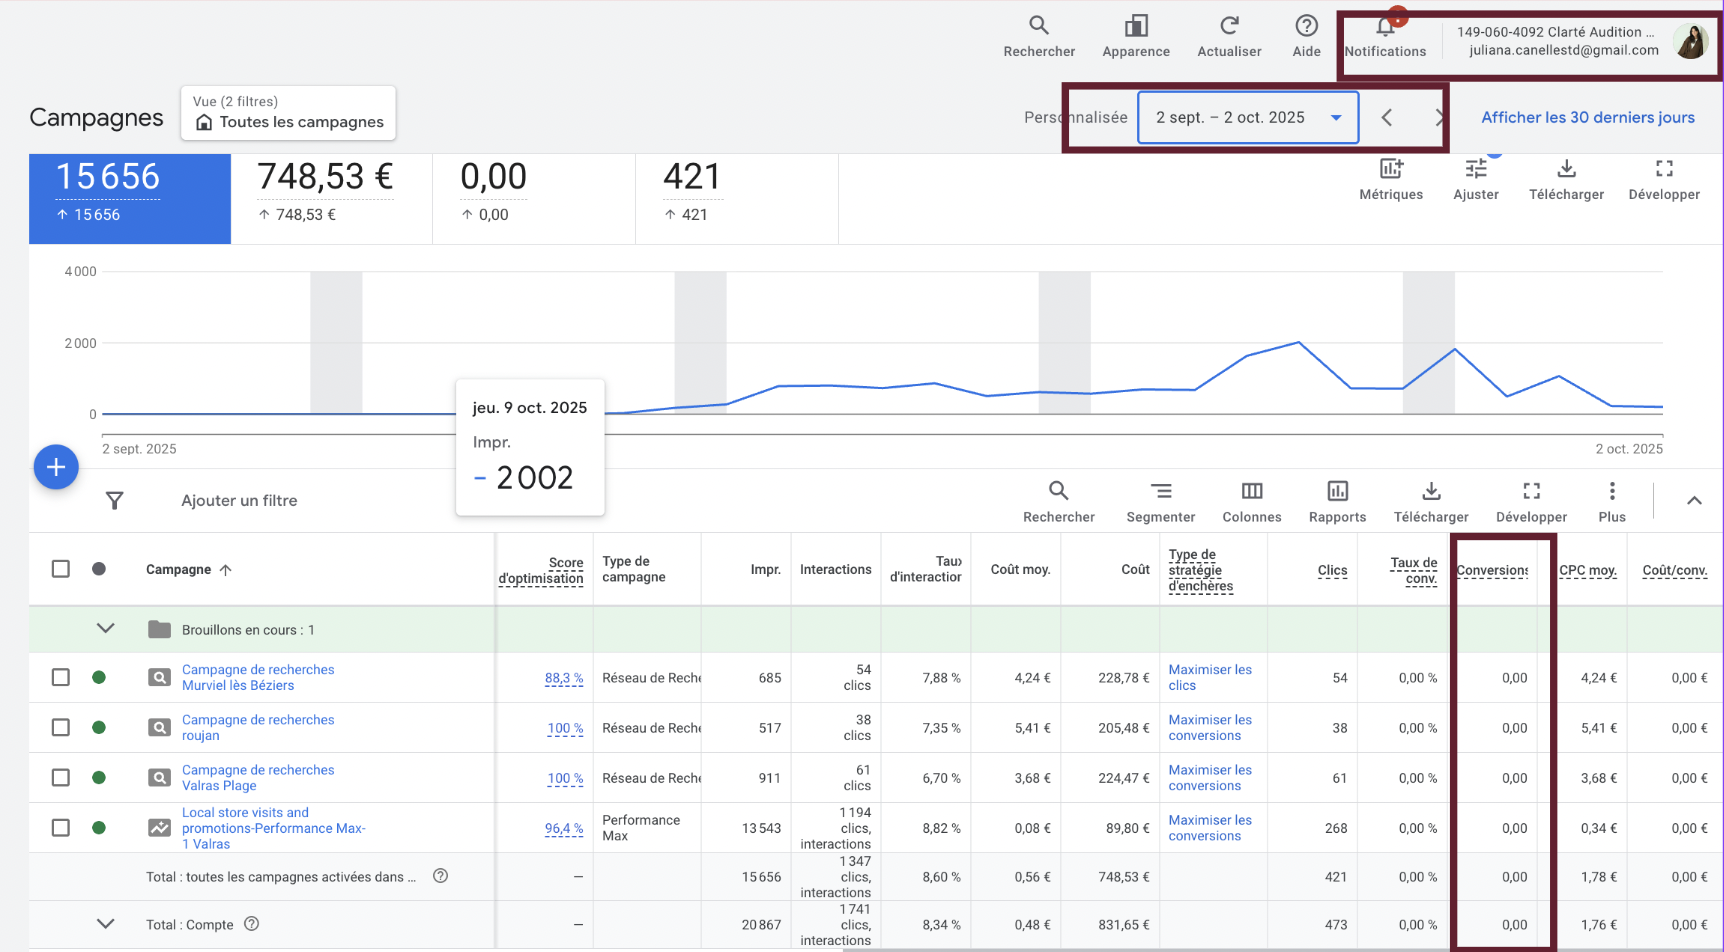Open the Plus three-dot menu
This screenshot has width=1724, height=952.
pos(1611,490)
